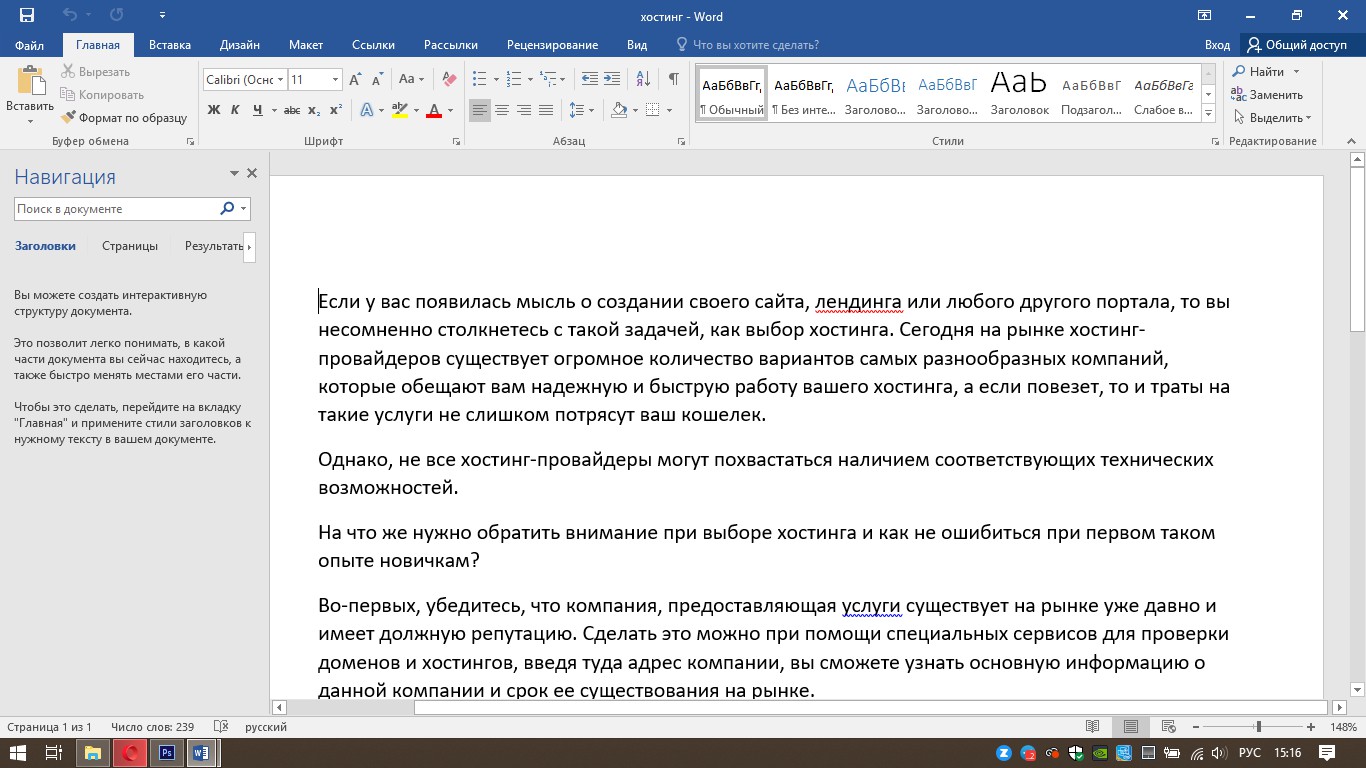Viewport: 1366px width, 768px height.
Task: Toggle display of paragraph marks (¶)
Action: 674,79
